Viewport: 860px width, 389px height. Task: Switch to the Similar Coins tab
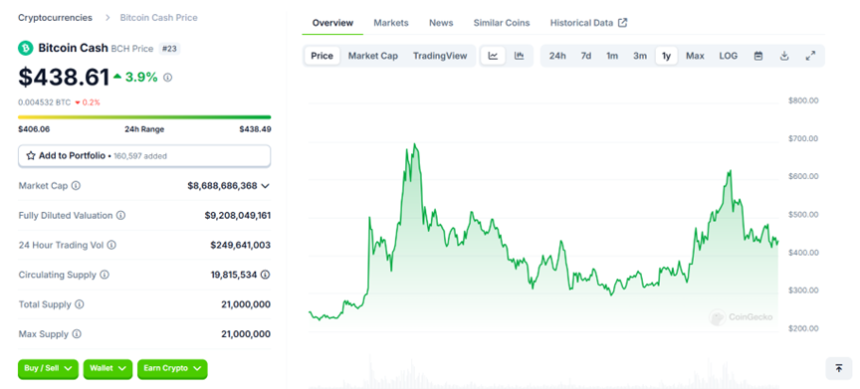501,23
